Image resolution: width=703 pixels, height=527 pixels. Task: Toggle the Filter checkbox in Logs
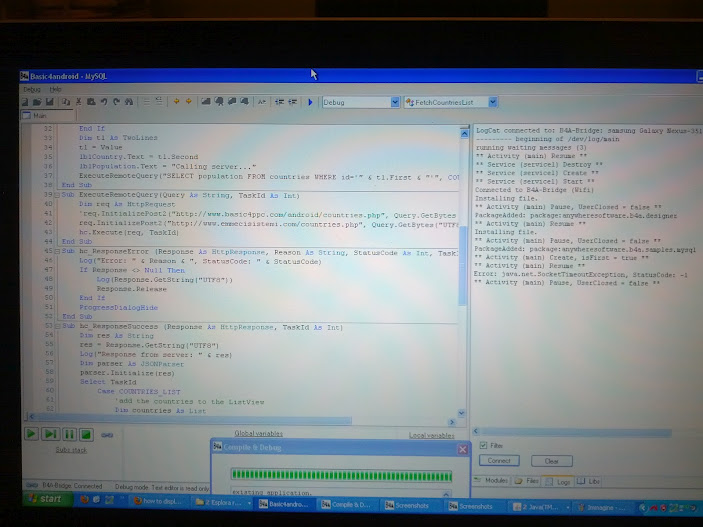(x=483, y=445)
